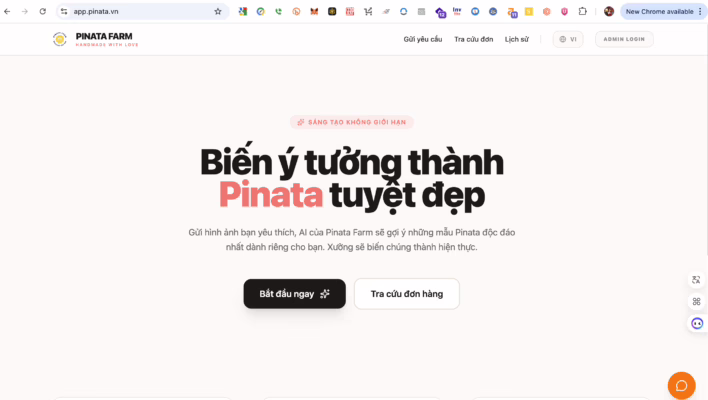Click the orange circle cursor extension
This screenshot has height=400, width=708.
point(296,11)
